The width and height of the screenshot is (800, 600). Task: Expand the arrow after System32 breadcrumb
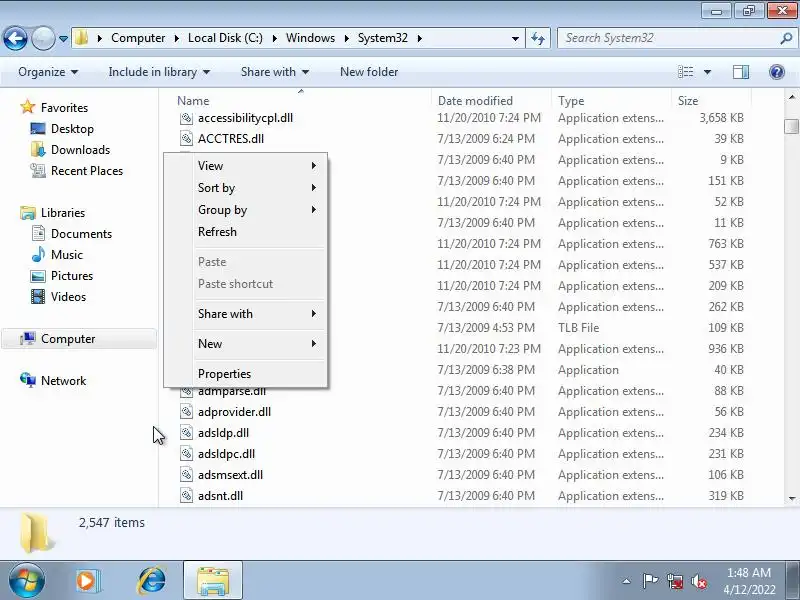pos(419,38)
